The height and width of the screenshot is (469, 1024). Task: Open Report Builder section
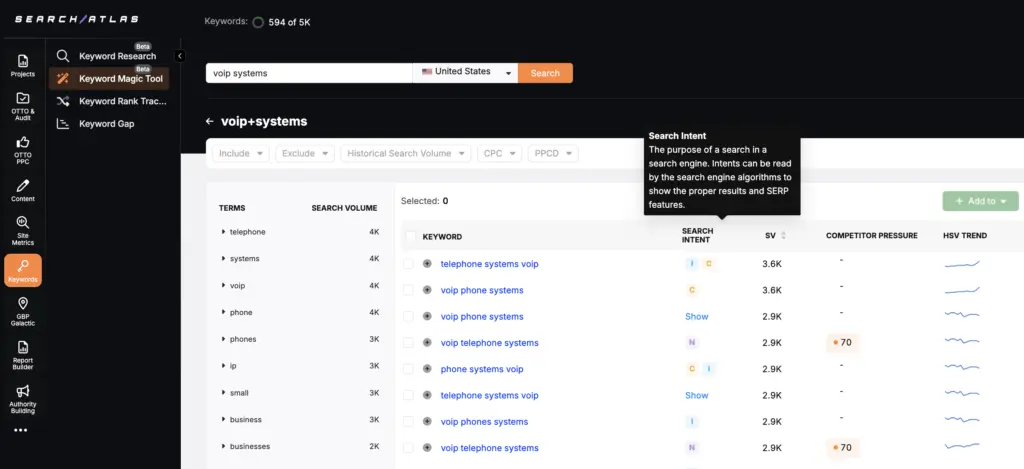click(x=22, y=355)
